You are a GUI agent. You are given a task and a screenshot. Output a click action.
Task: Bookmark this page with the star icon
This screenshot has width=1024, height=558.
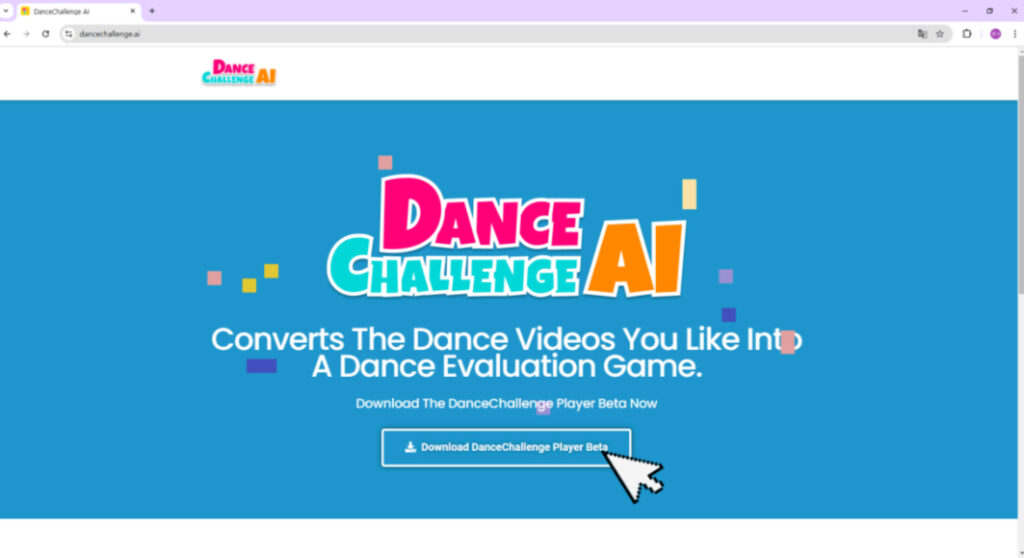pyautogui.click(x=940, y=34)
